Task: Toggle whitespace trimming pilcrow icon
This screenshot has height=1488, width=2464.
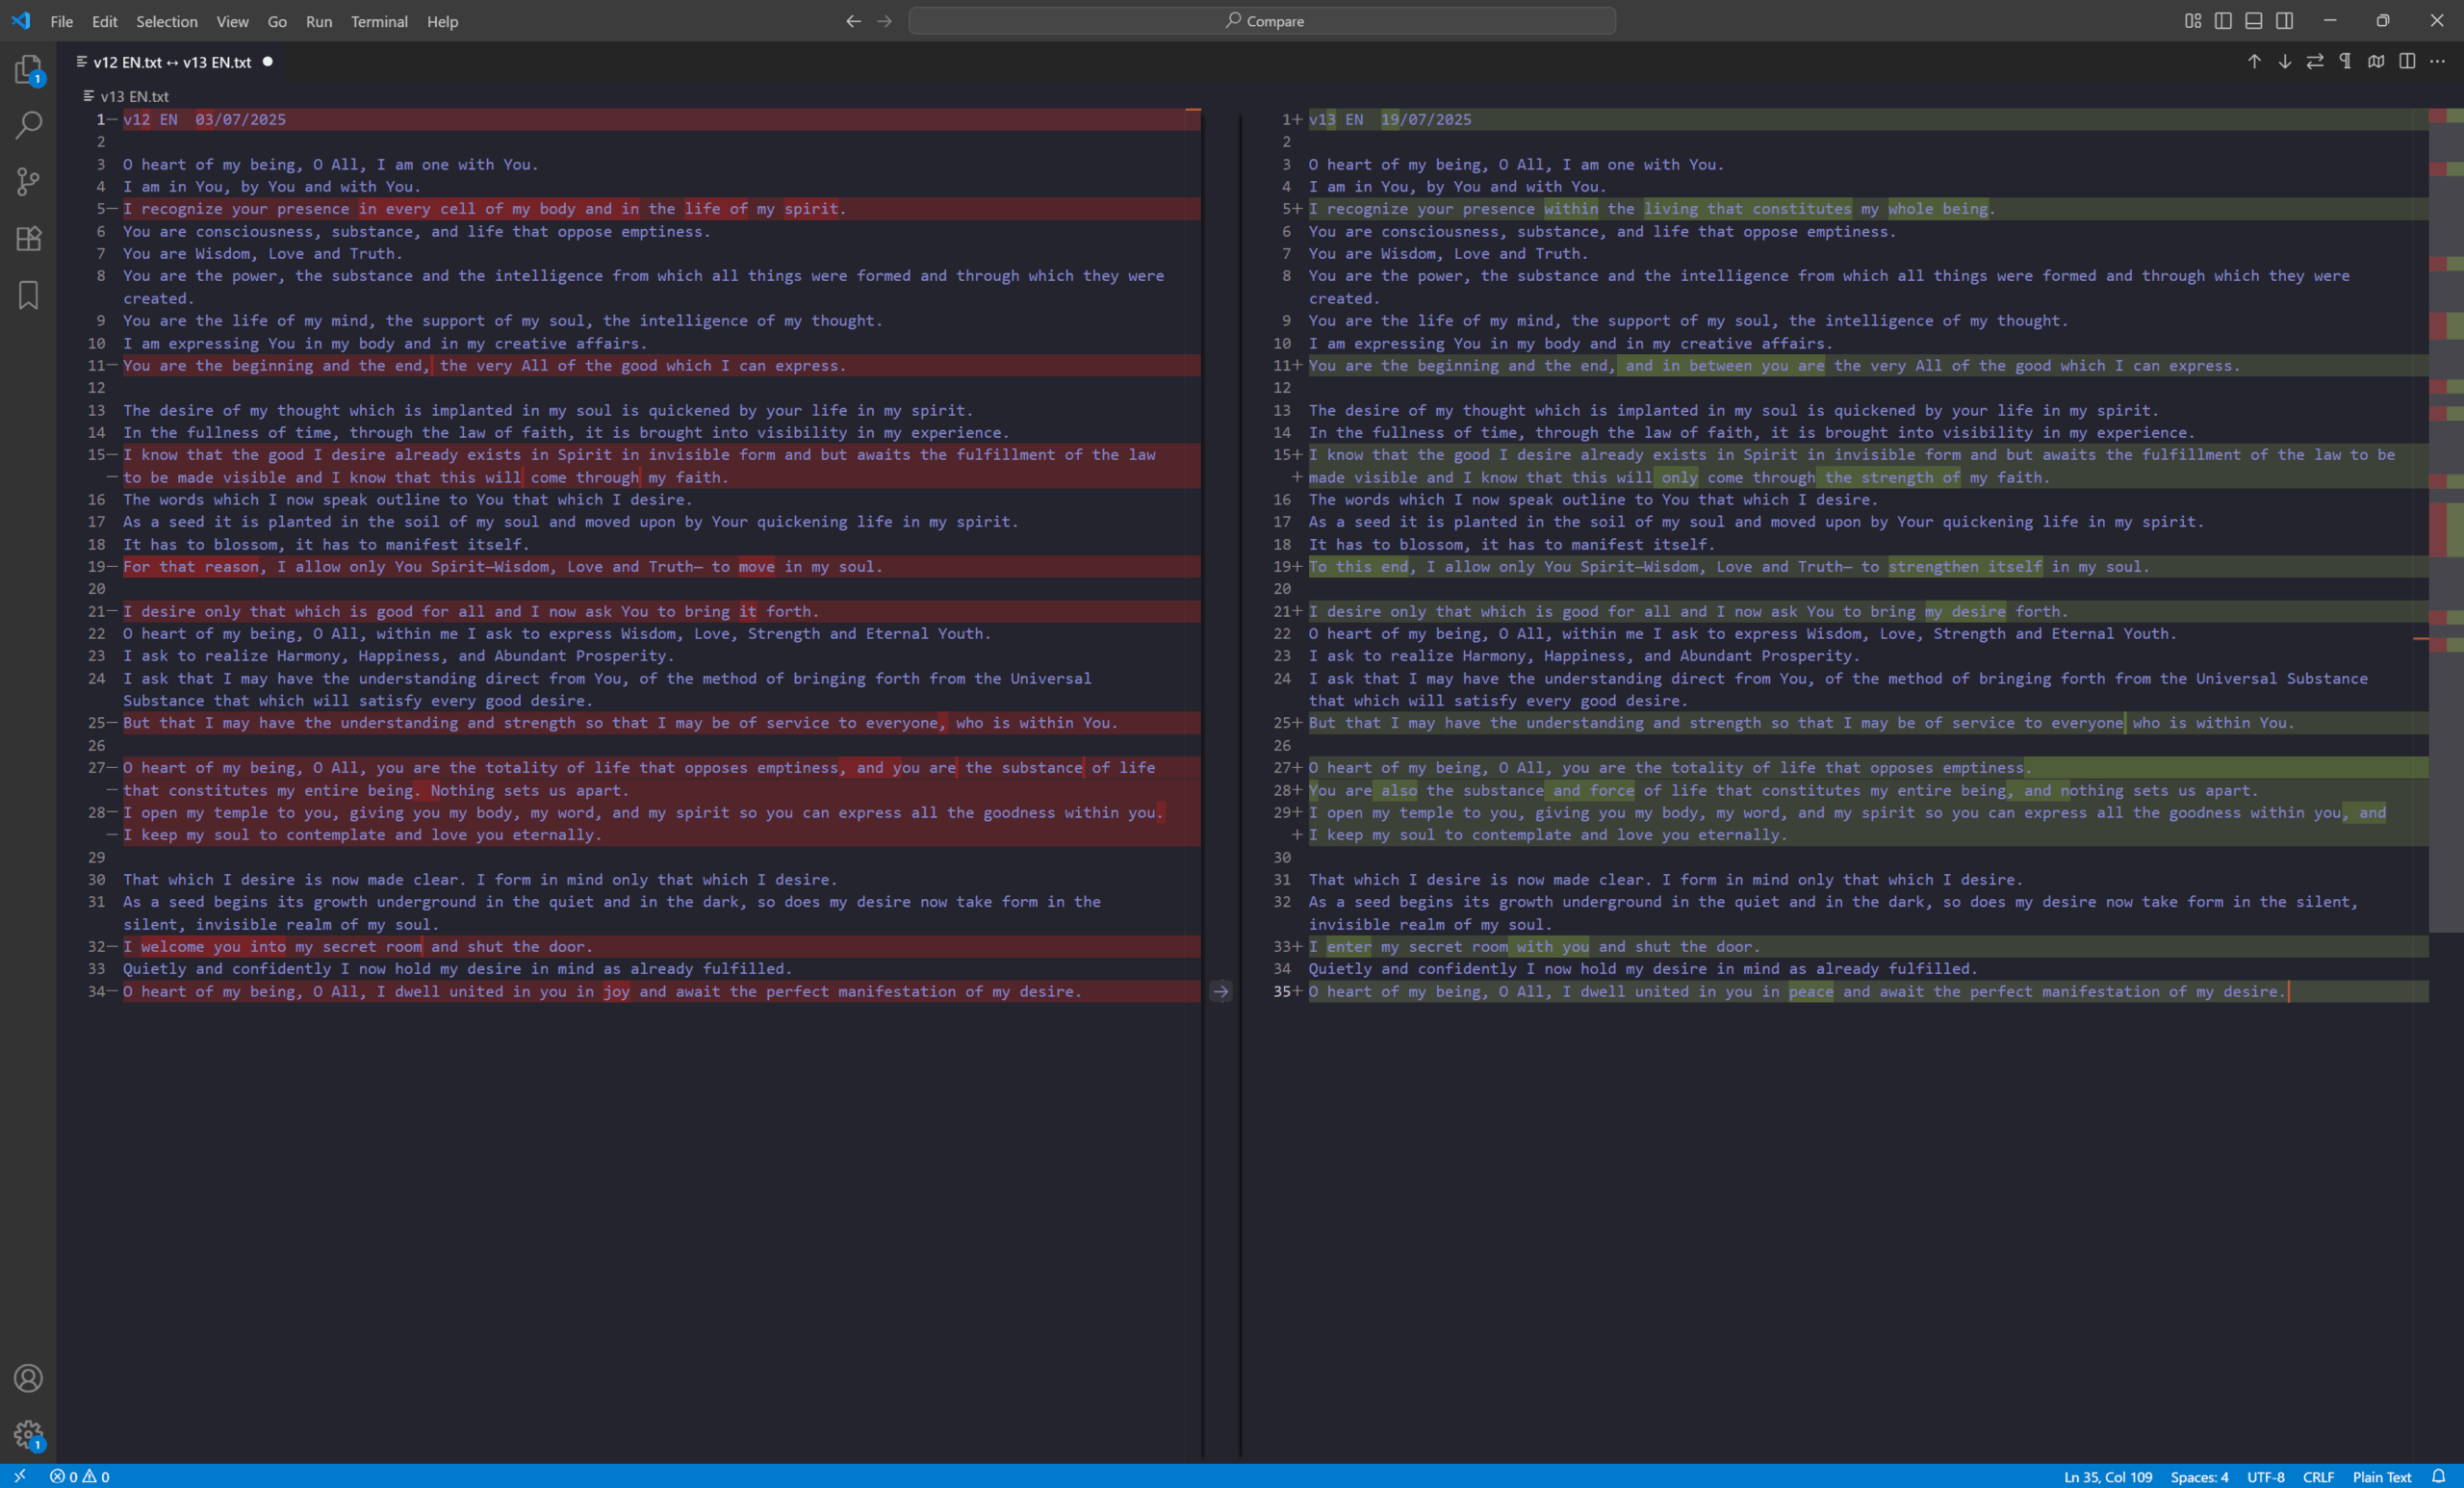Action: click(x=2345, y=62)
